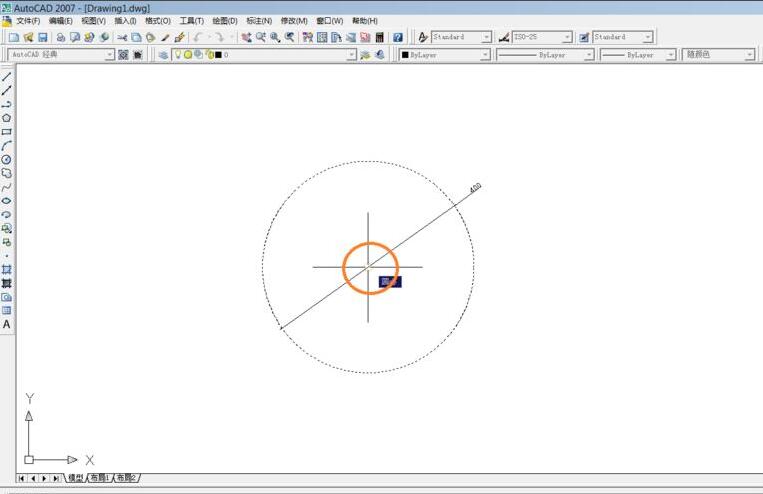This screenshot has width=763, height=494.
Task: Expand the ISO-25 dimension style dropdown
Action: (567, 37)
